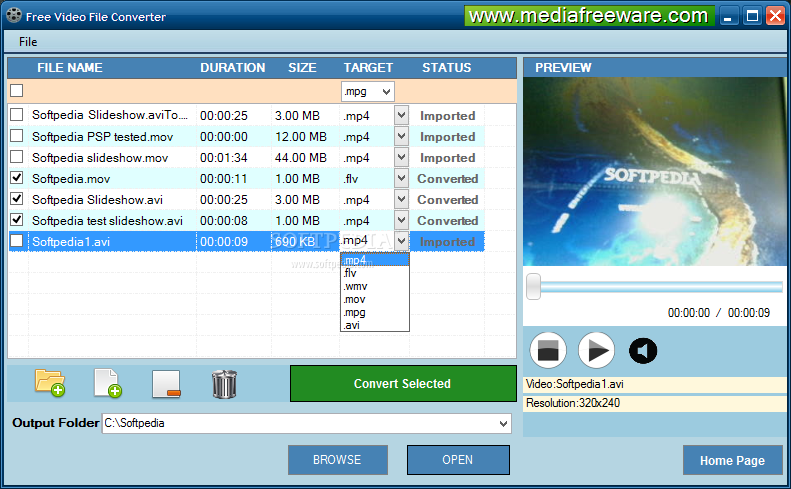This screenshot has width=791, height=489.
Task: Click the TARGET column header
Action: click(368, 68)
